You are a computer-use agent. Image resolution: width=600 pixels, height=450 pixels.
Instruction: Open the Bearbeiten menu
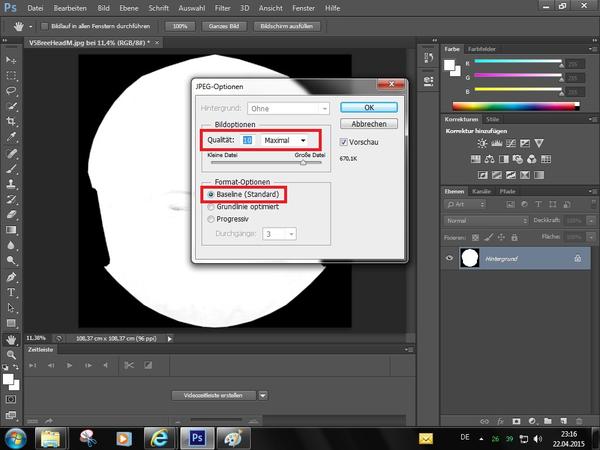(70, 8)
